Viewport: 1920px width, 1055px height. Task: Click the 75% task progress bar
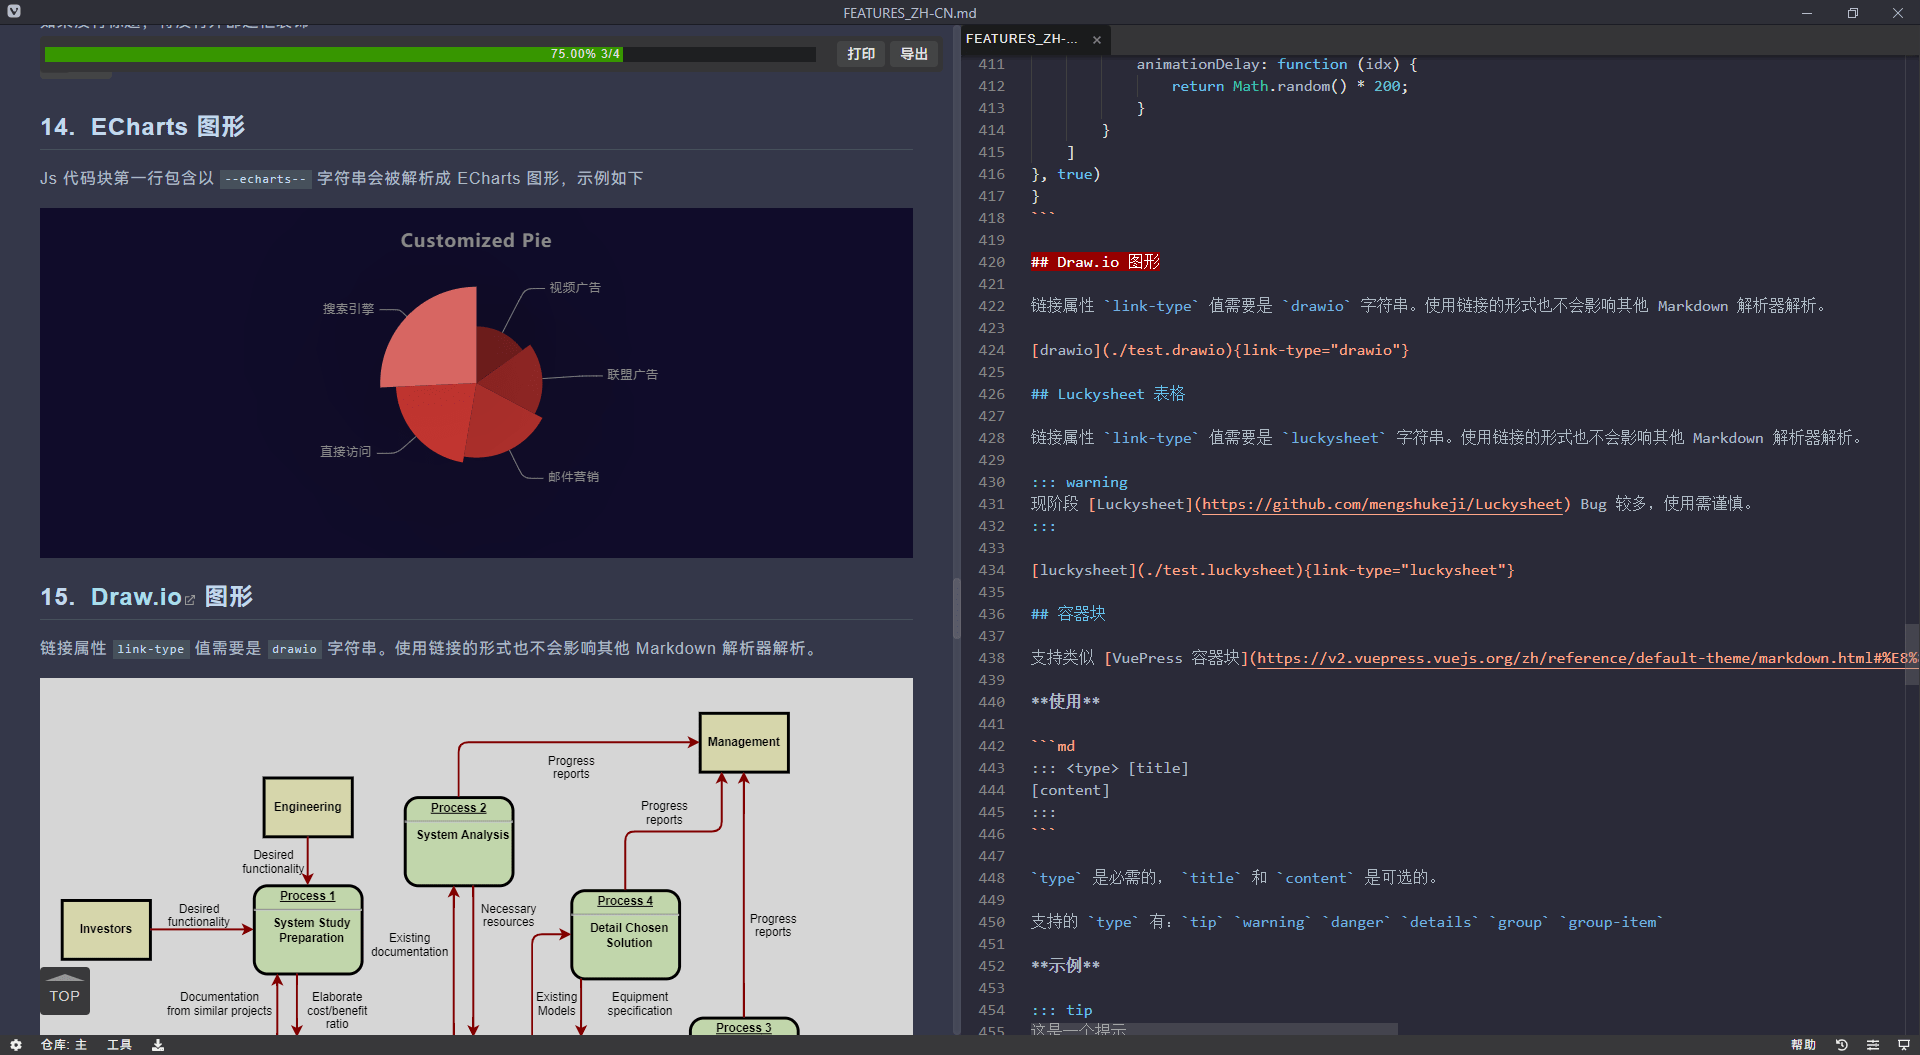coord(430,54)
